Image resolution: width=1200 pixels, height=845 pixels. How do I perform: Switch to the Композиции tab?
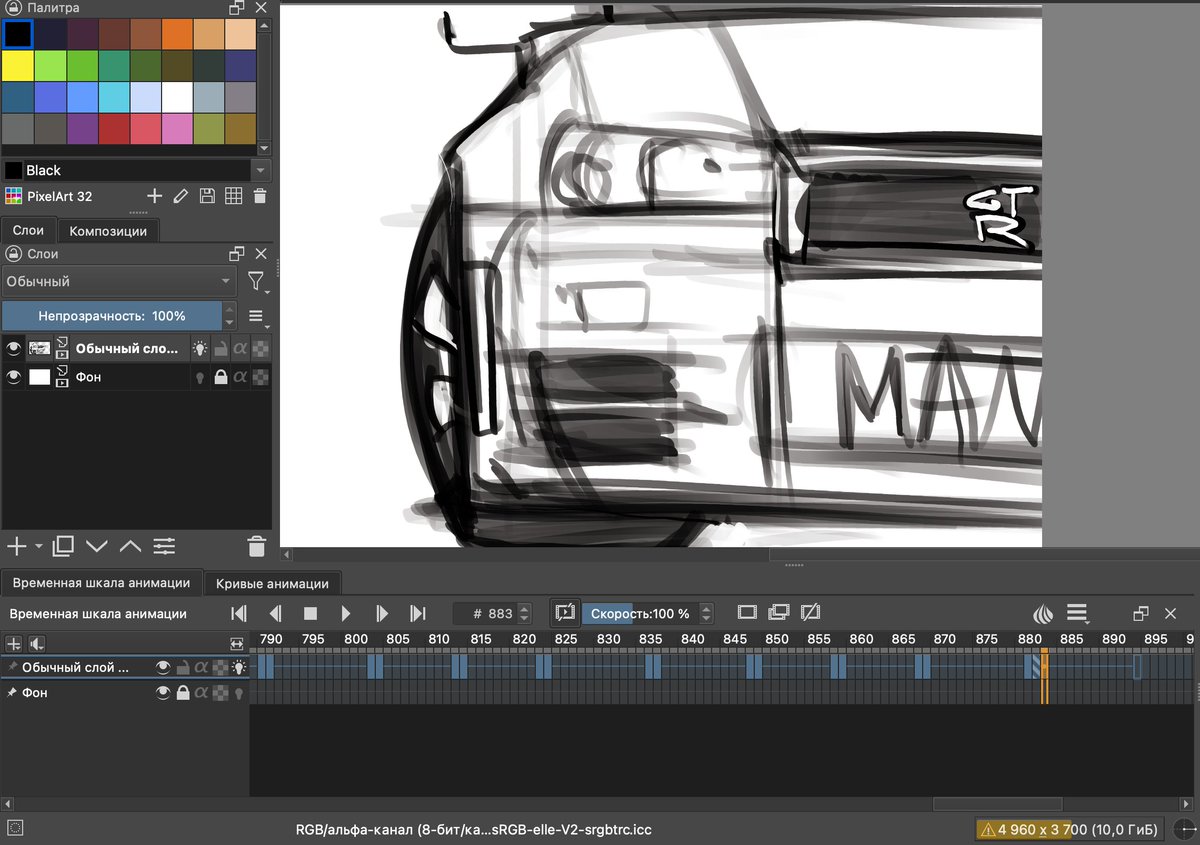click(108, 231)
